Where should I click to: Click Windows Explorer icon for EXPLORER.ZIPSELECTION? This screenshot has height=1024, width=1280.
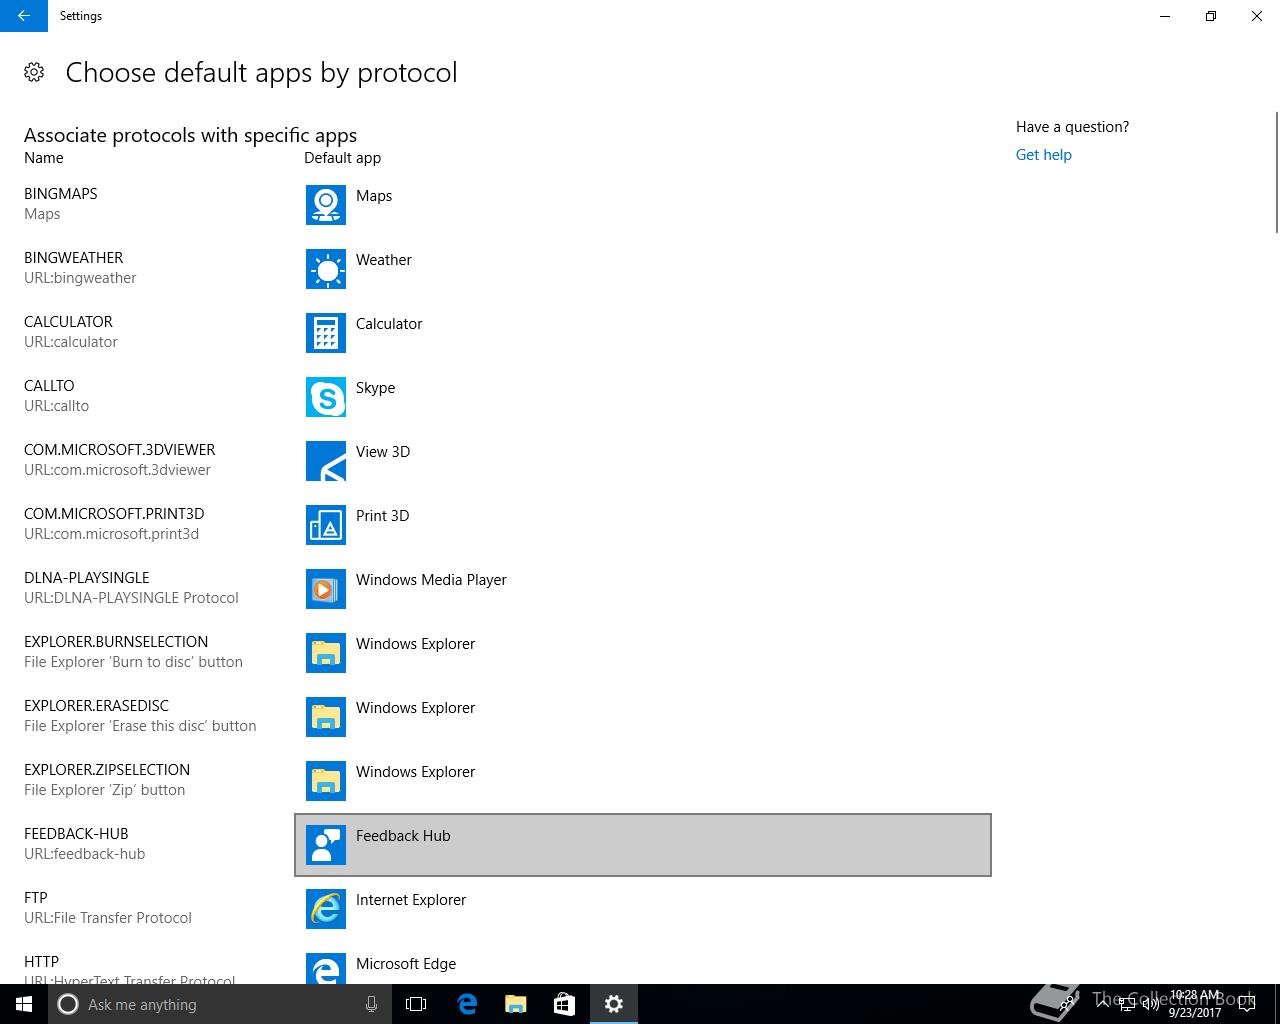pyautogui.click(x=326, y=781)
